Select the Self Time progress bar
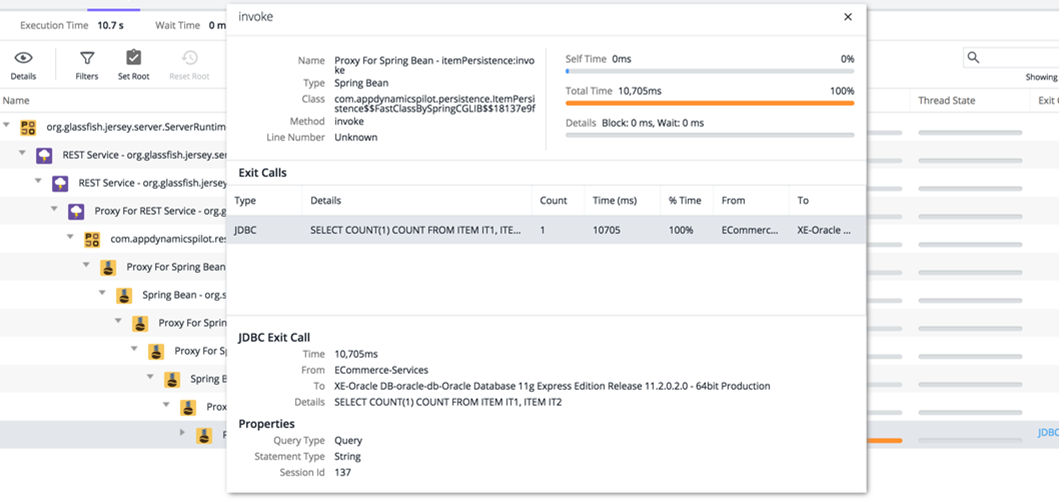 pyautogui.click(x=710, y=71)
